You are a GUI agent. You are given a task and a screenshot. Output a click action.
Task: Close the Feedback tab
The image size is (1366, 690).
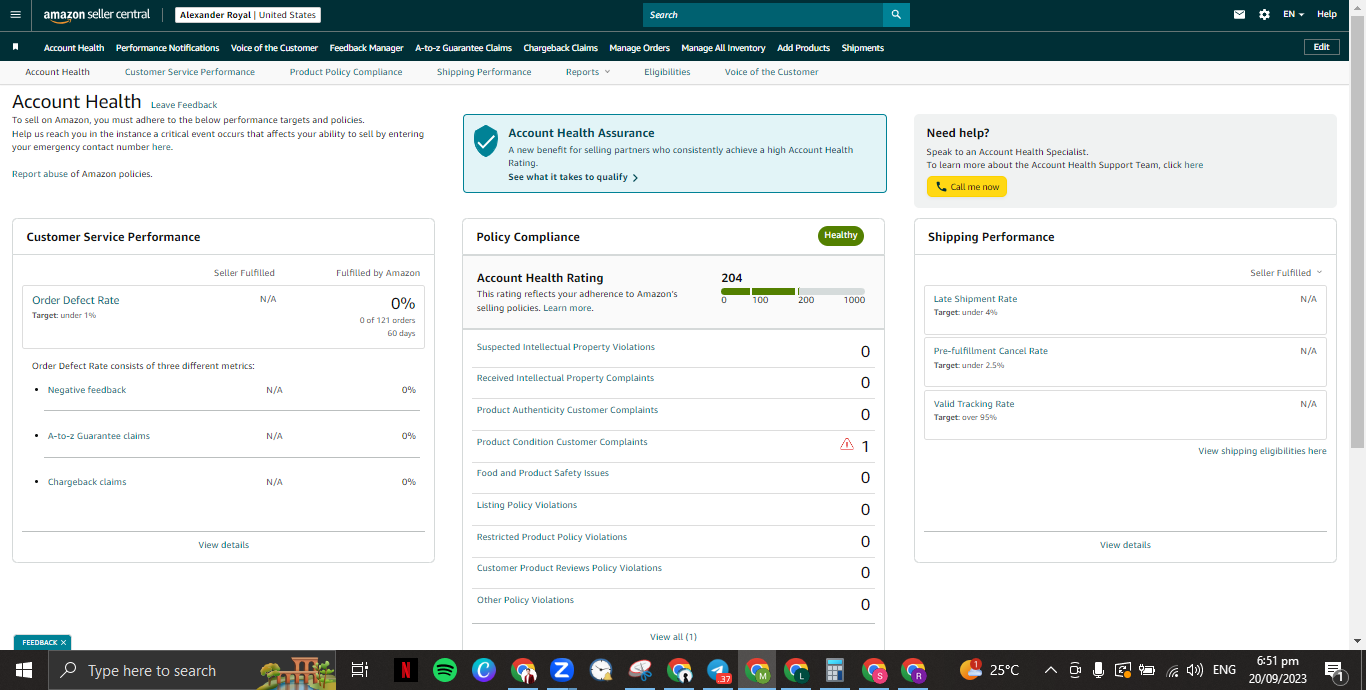click(63, 643)
